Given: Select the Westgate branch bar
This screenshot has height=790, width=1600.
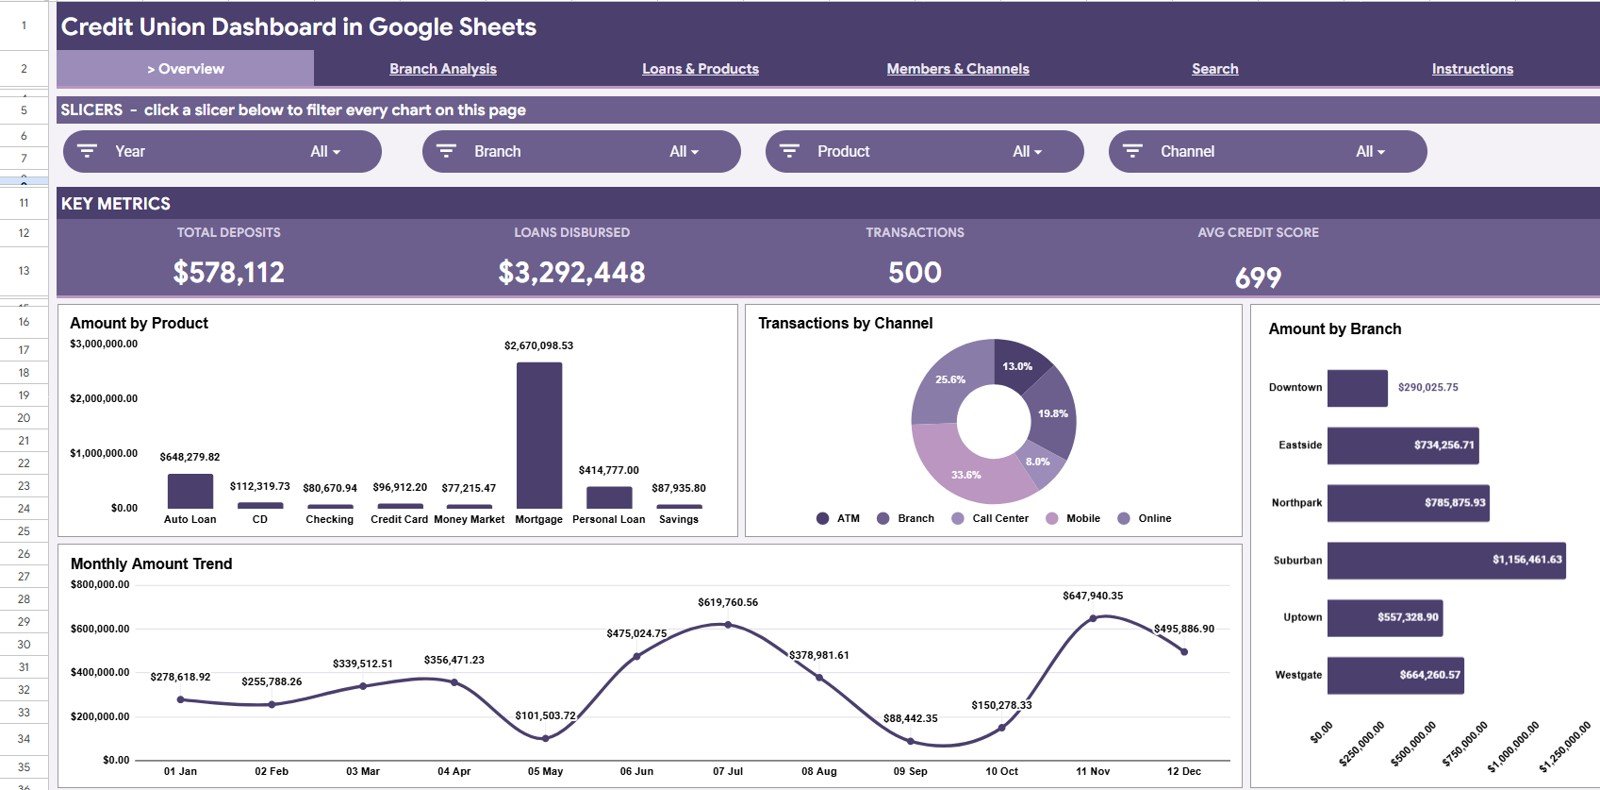Looking at the screenshot, I should [x=1396, y=675].
